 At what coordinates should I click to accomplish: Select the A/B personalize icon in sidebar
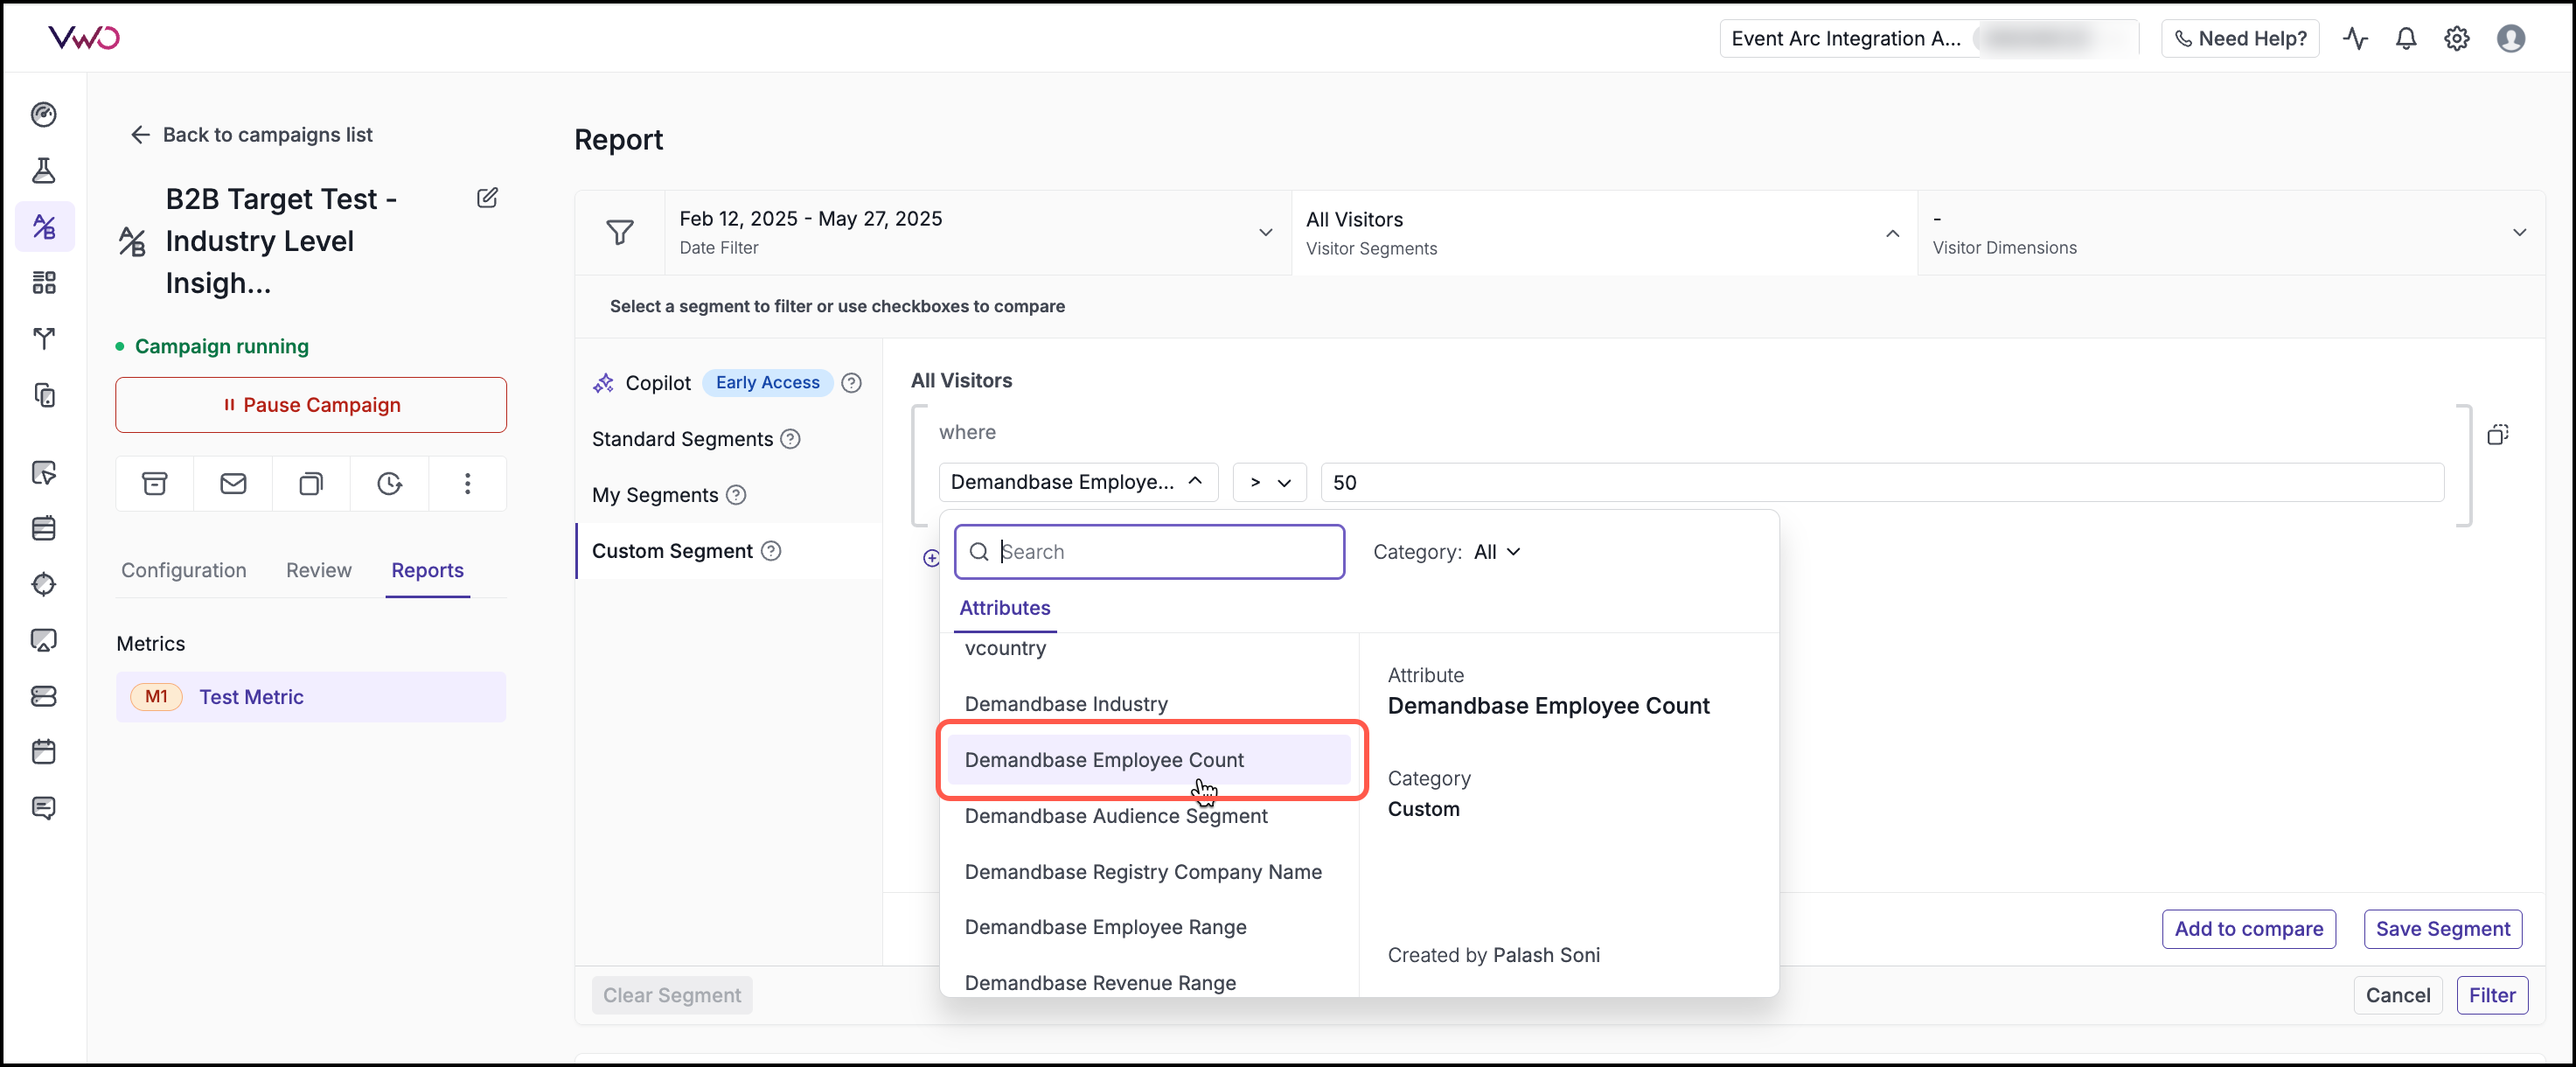pos(44,227)
